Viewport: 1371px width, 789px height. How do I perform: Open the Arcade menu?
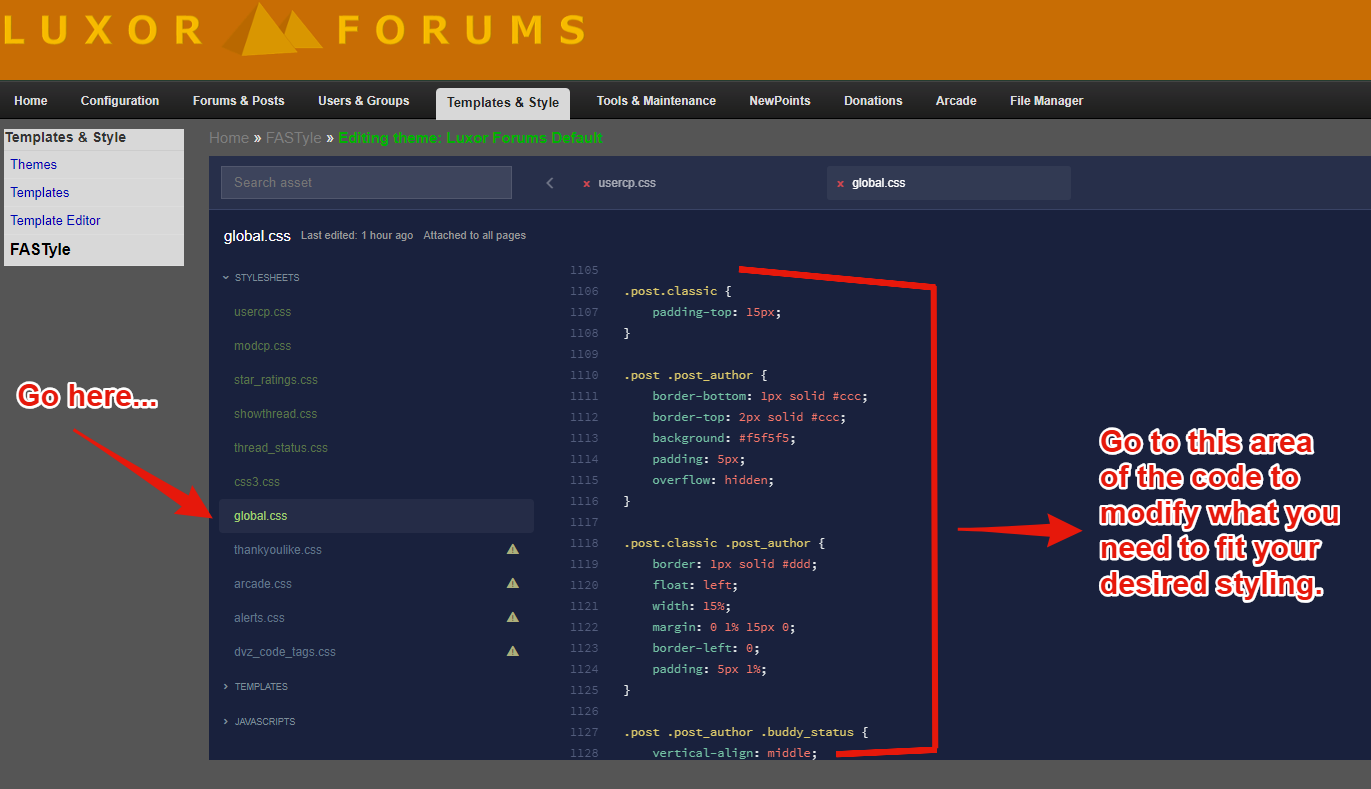(x=956, y=101)
